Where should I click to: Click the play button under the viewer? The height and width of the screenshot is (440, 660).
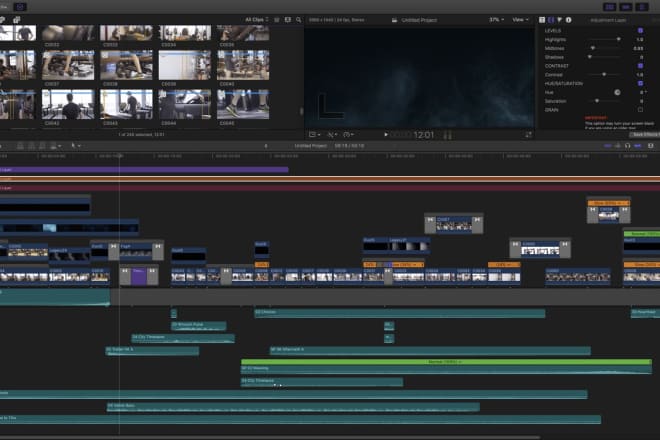point(386,135)
